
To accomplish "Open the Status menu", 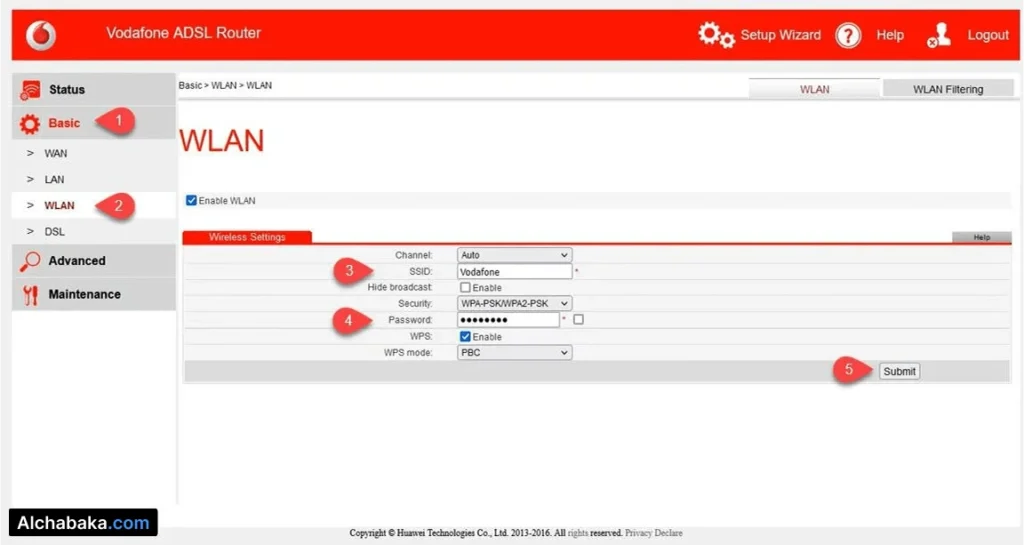I will click(93, 89).
